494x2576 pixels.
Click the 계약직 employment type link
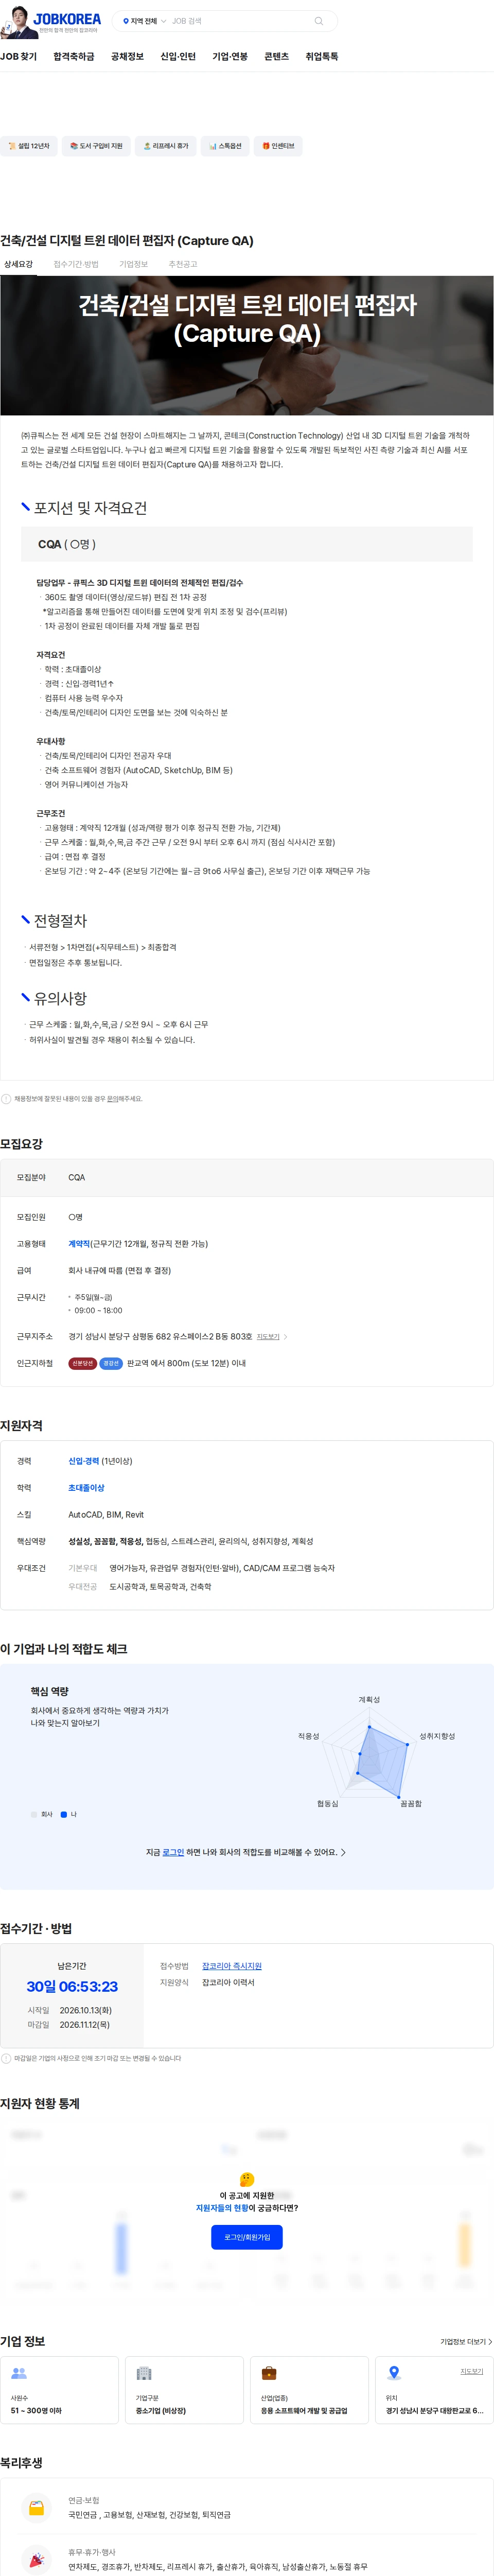[x=79, y=1243]
